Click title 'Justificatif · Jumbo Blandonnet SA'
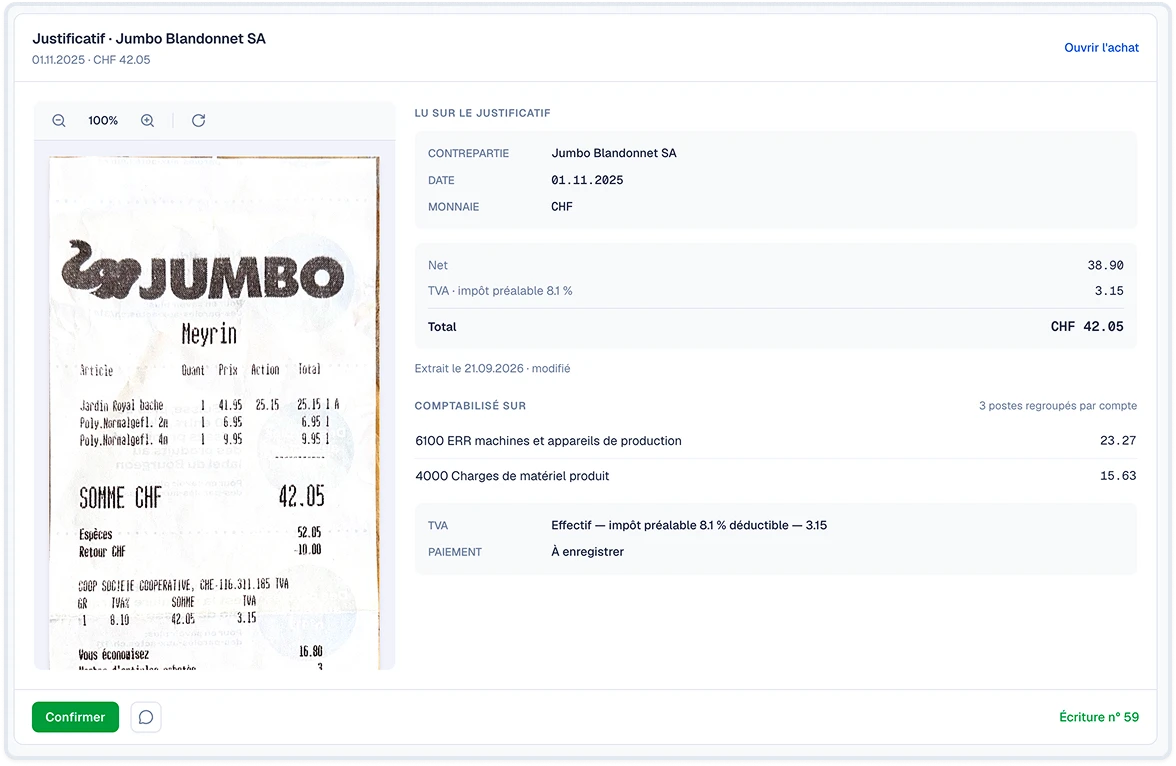The height and width of the screenshot is (766, 1176). pyautogui.click(x=148, y=38)
